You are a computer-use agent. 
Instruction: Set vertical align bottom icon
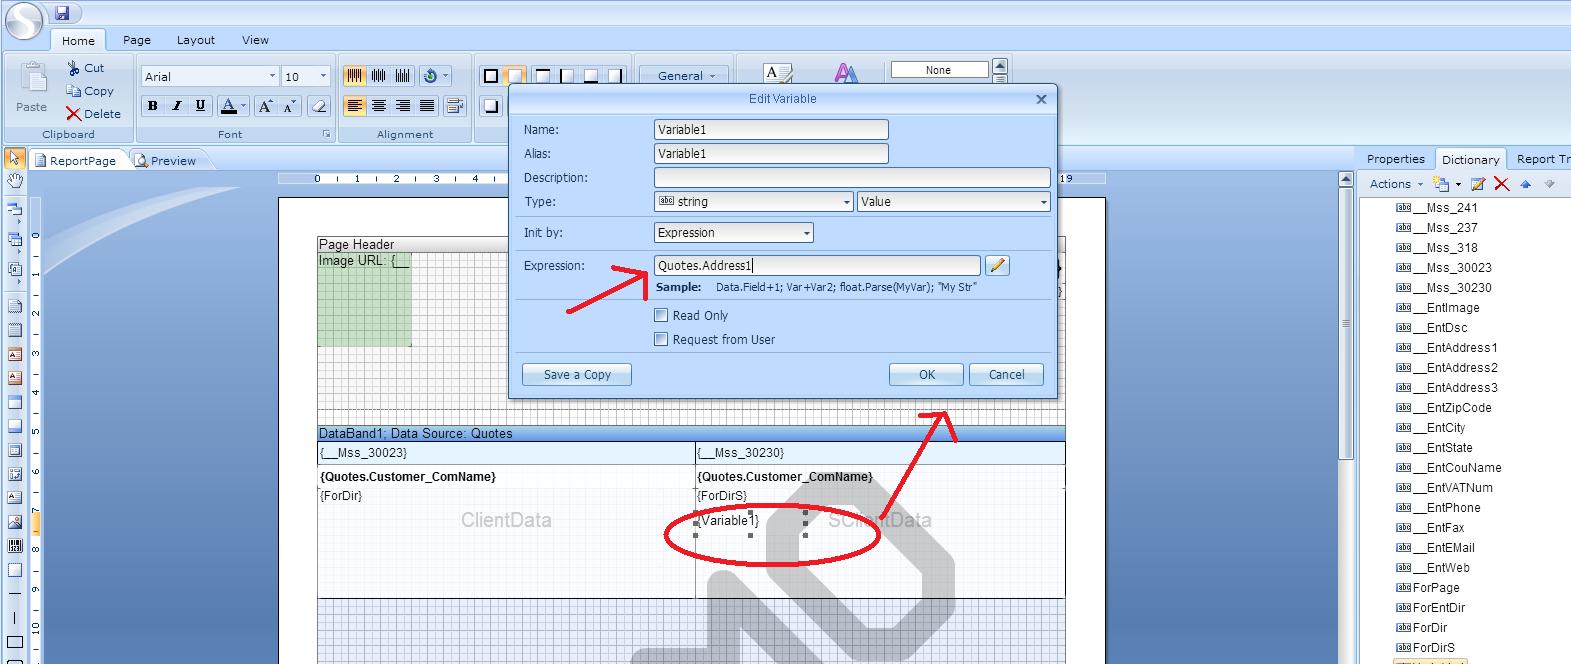click(403, 76)
